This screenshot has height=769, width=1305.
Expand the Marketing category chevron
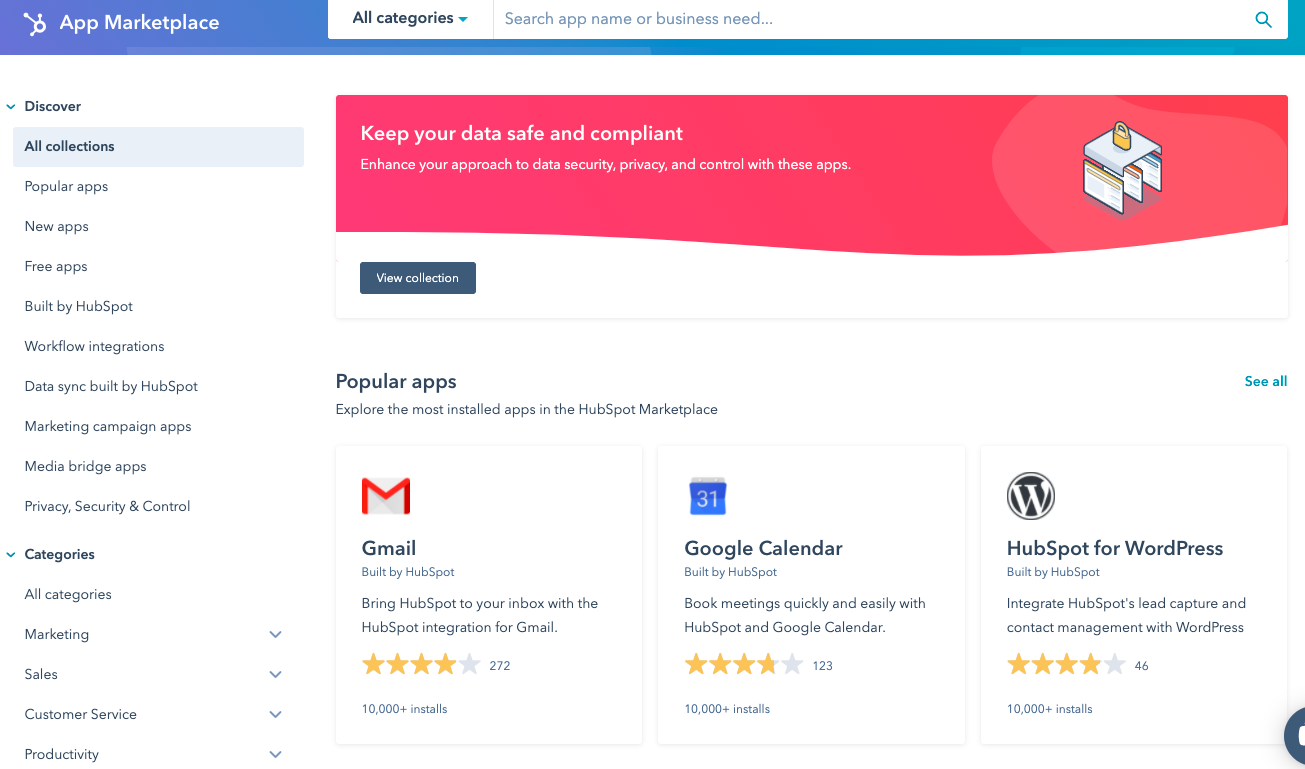coord(276,635)
